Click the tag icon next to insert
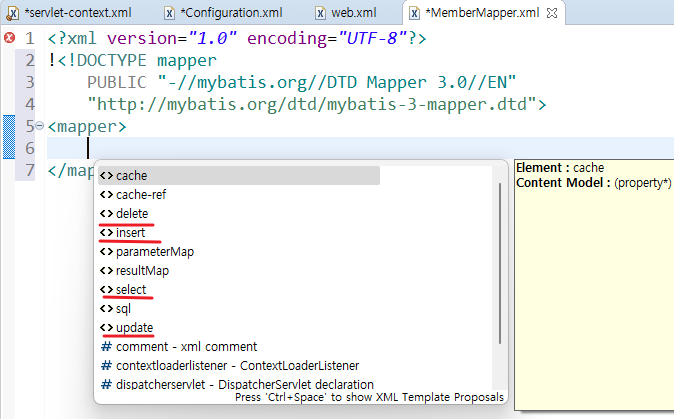 [106, 232]
